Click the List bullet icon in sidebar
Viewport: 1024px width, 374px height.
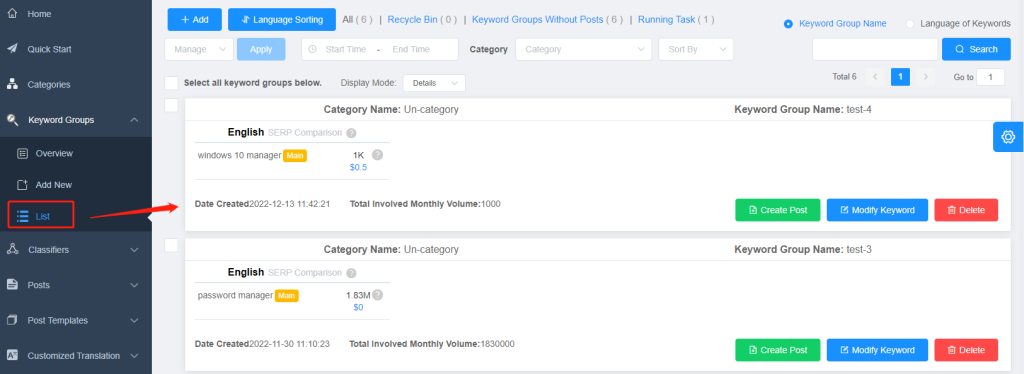[22, 216]
